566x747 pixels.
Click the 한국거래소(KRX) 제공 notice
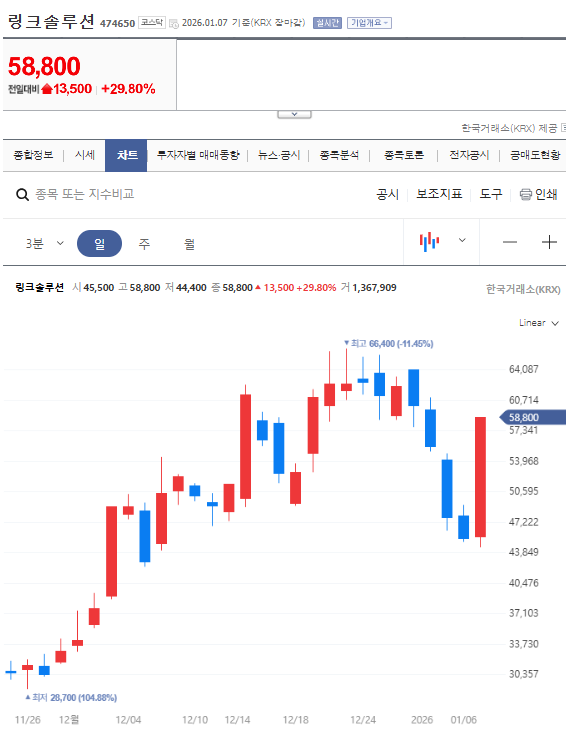[x=509, y=128]
